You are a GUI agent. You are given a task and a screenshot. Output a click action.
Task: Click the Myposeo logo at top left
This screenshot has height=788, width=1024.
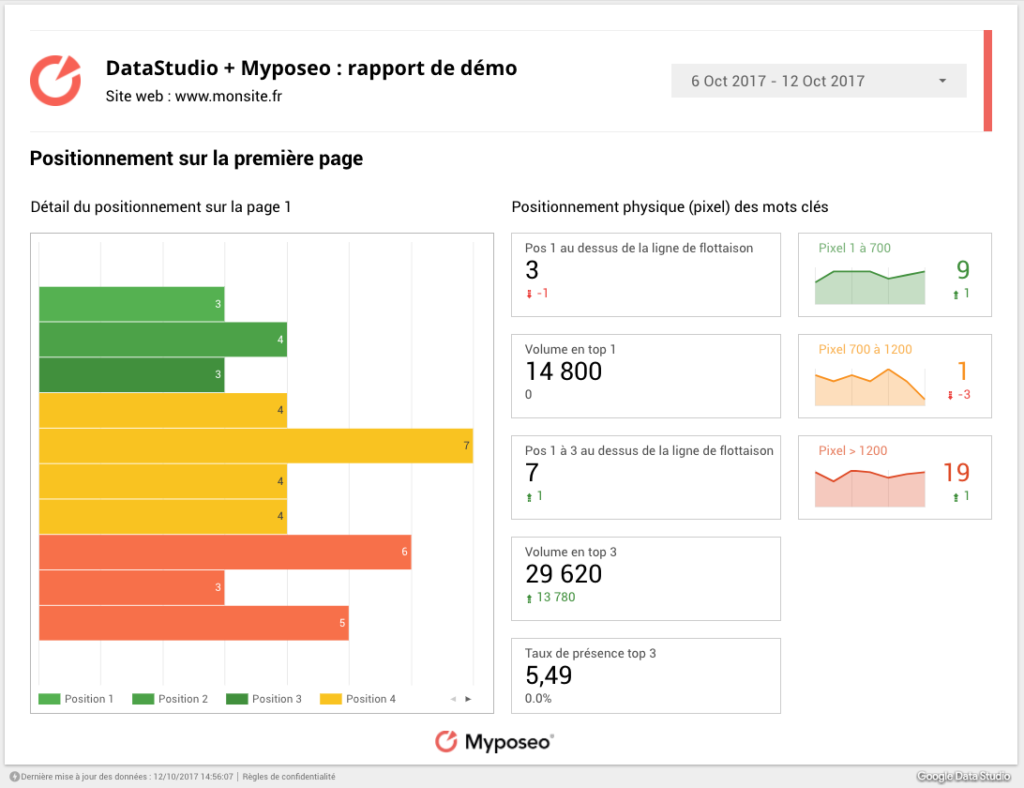pos(56,80)
